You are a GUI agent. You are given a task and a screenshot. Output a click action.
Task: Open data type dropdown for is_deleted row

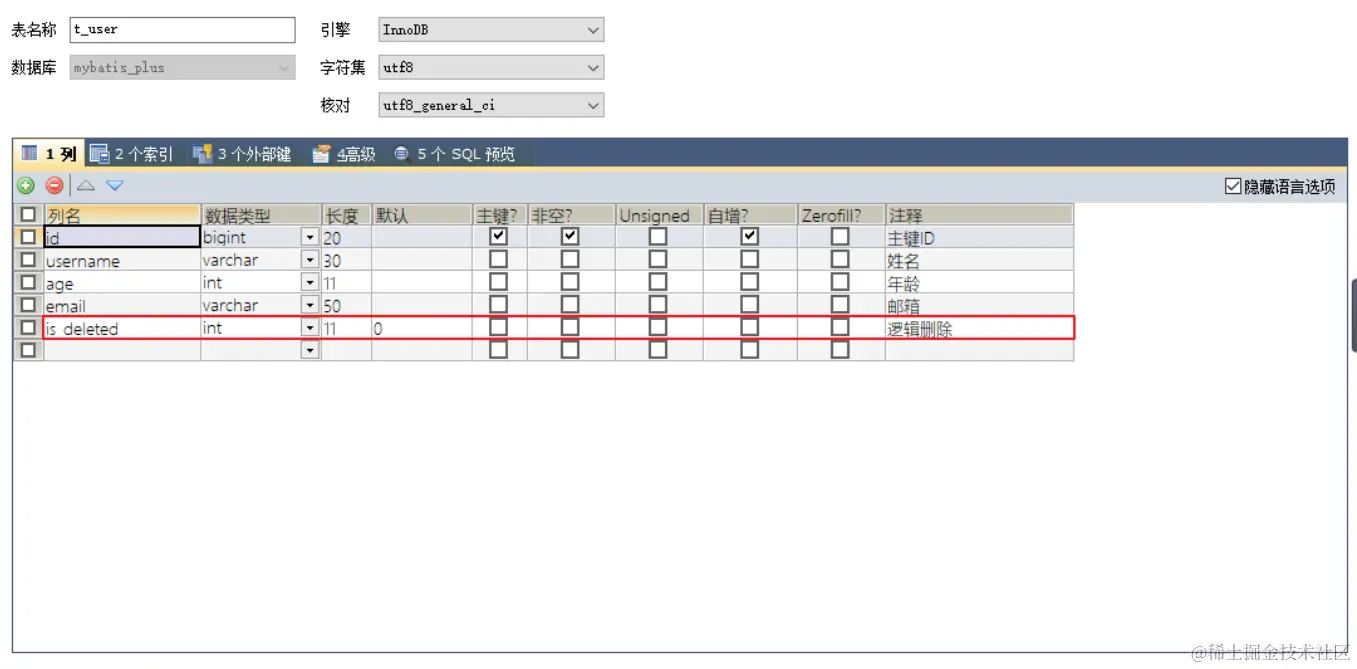point(310,328)
